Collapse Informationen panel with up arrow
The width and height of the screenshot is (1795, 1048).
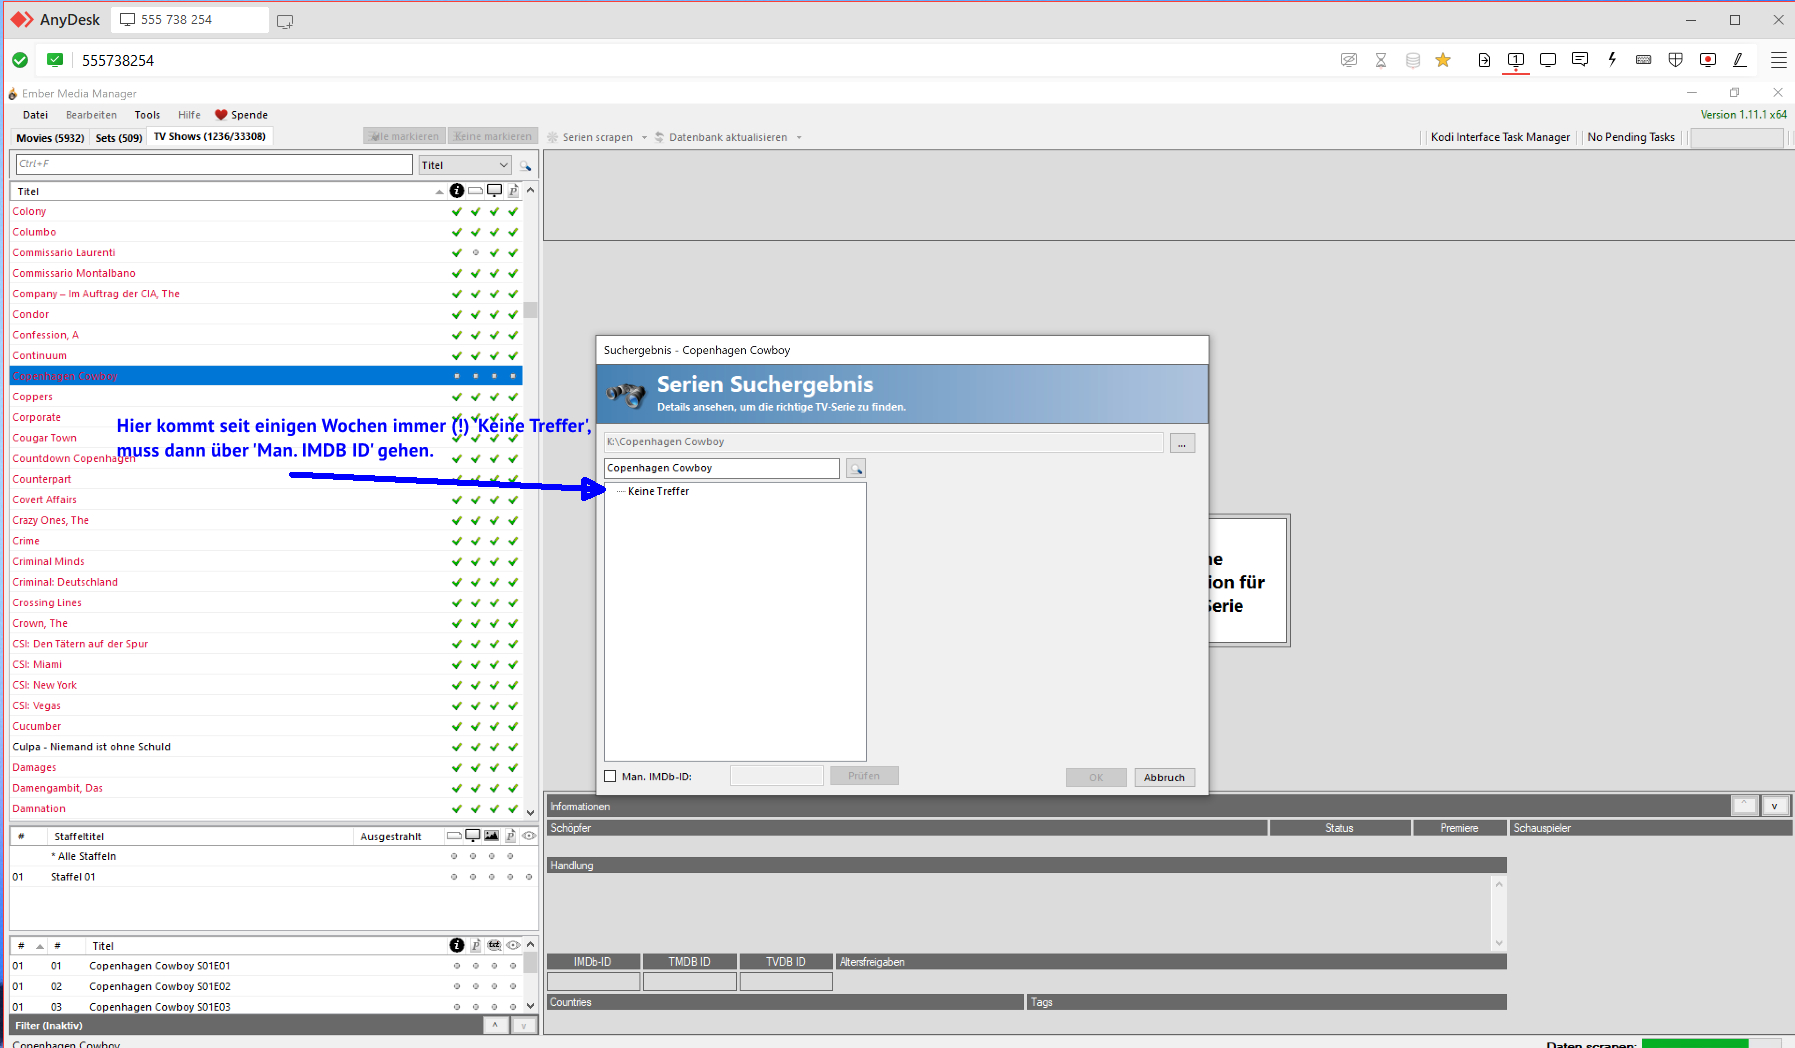(x=1745, y=806)
